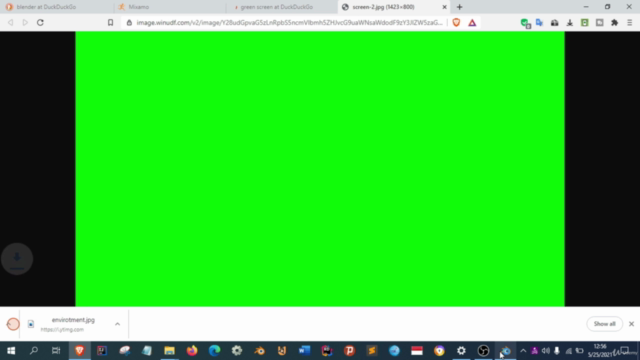Expand envirotment.jpg download options chevron
Image resolution: width=640 pixels, height=360 pixels.
tap(117, 324)
